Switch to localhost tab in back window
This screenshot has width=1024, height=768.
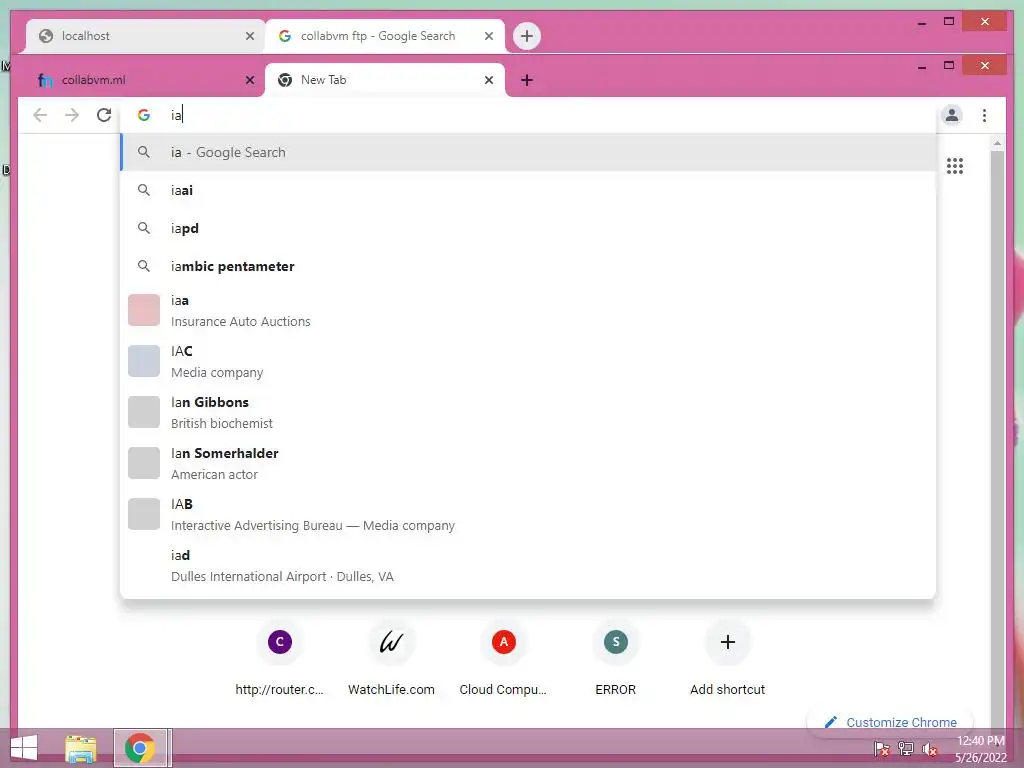[144, 36]
